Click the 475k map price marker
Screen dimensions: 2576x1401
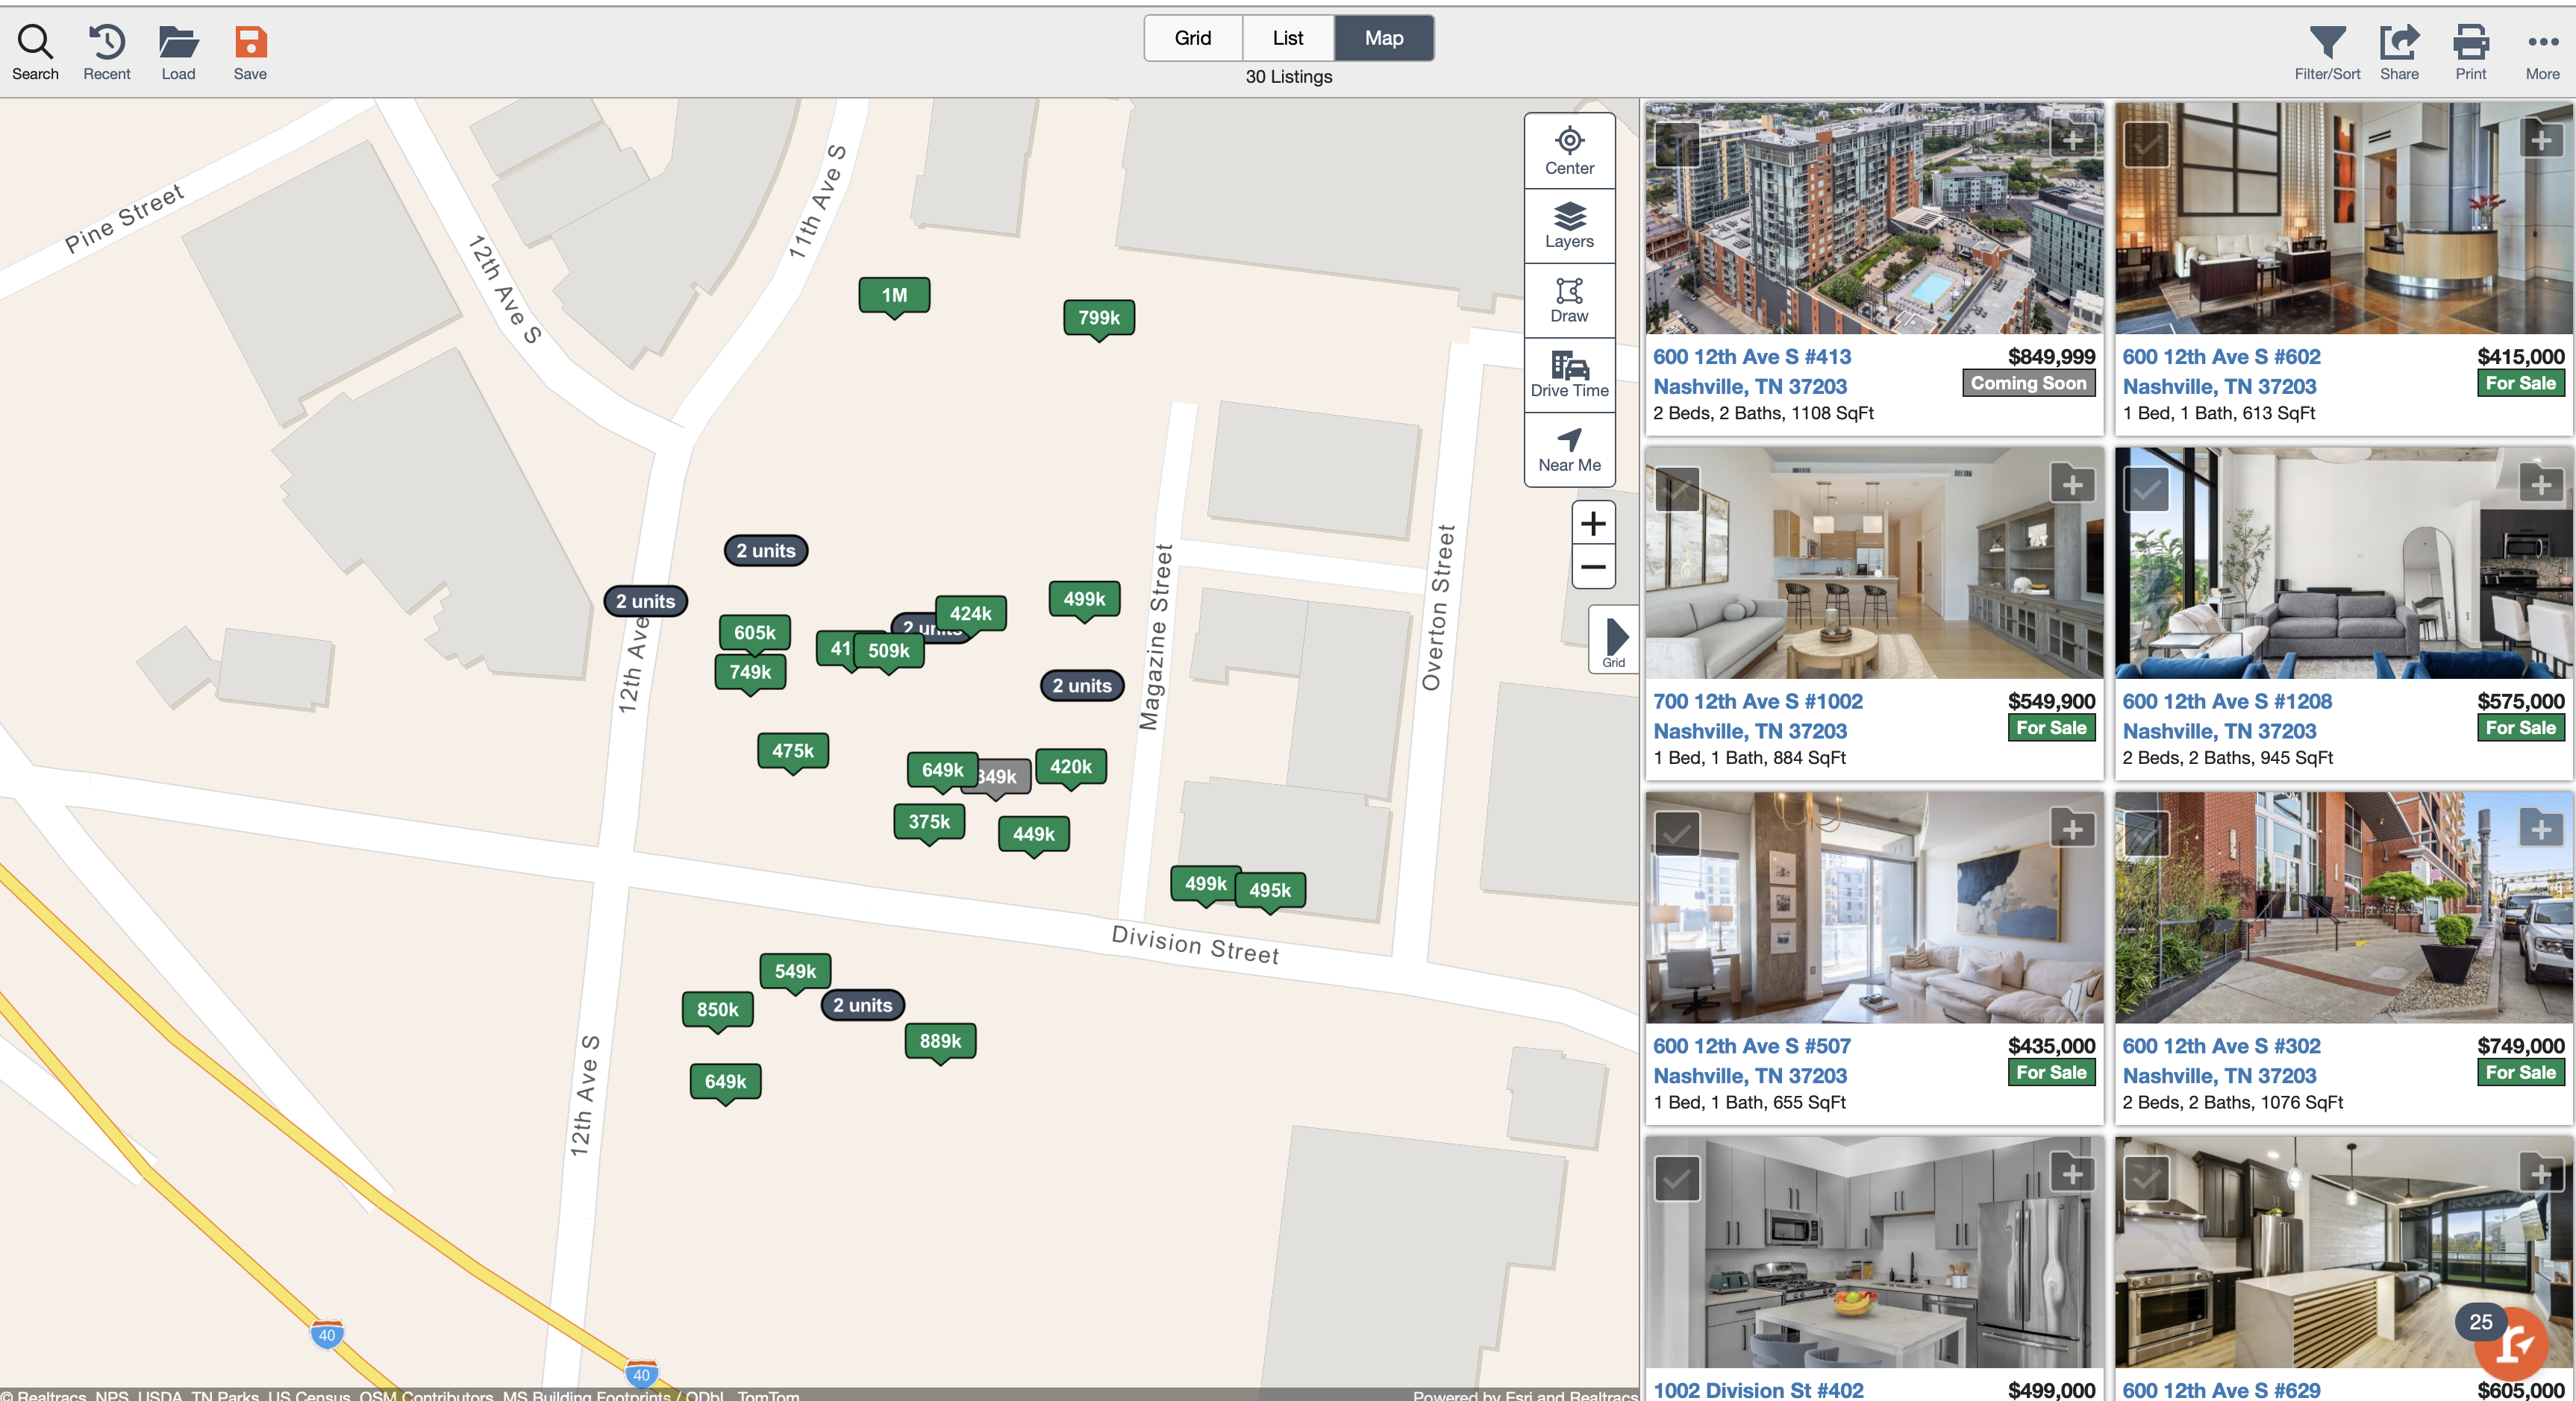coord(793,751)
